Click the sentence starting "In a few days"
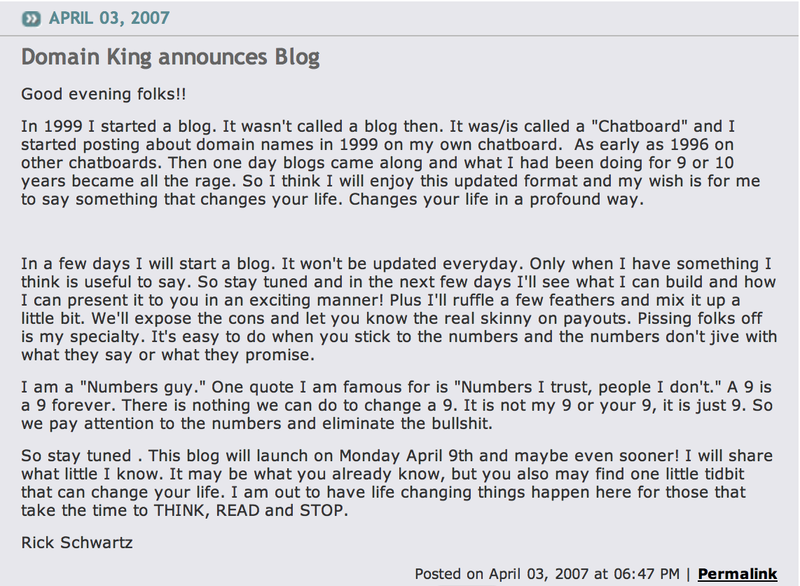This screenshot has width=800, height=586. point(148,264)
